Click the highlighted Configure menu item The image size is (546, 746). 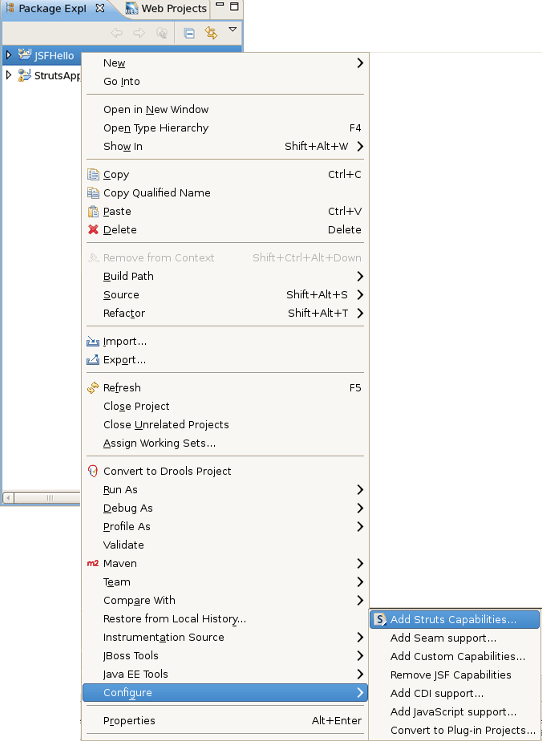coord(225,693)
